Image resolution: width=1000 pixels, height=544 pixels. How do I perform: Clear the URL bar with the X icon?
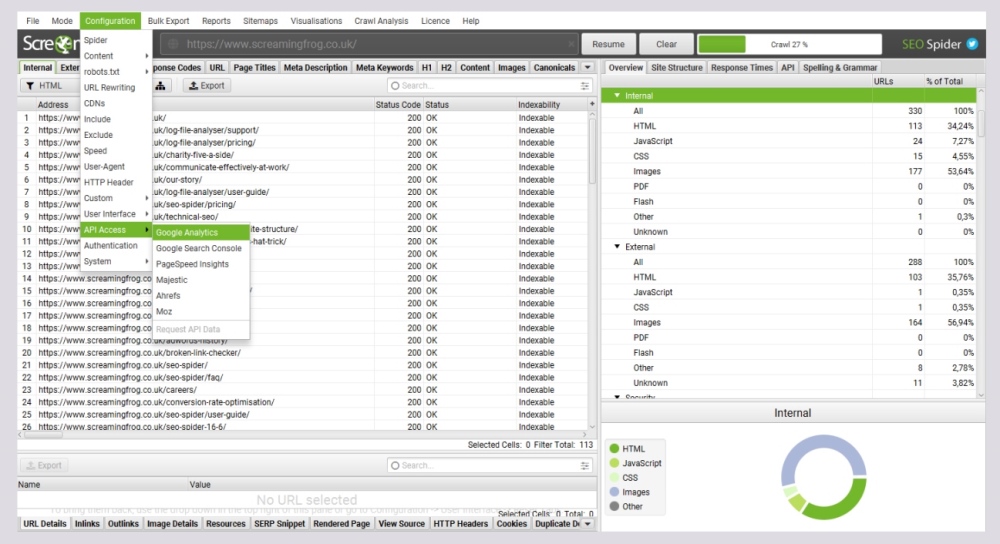[571, 44]
